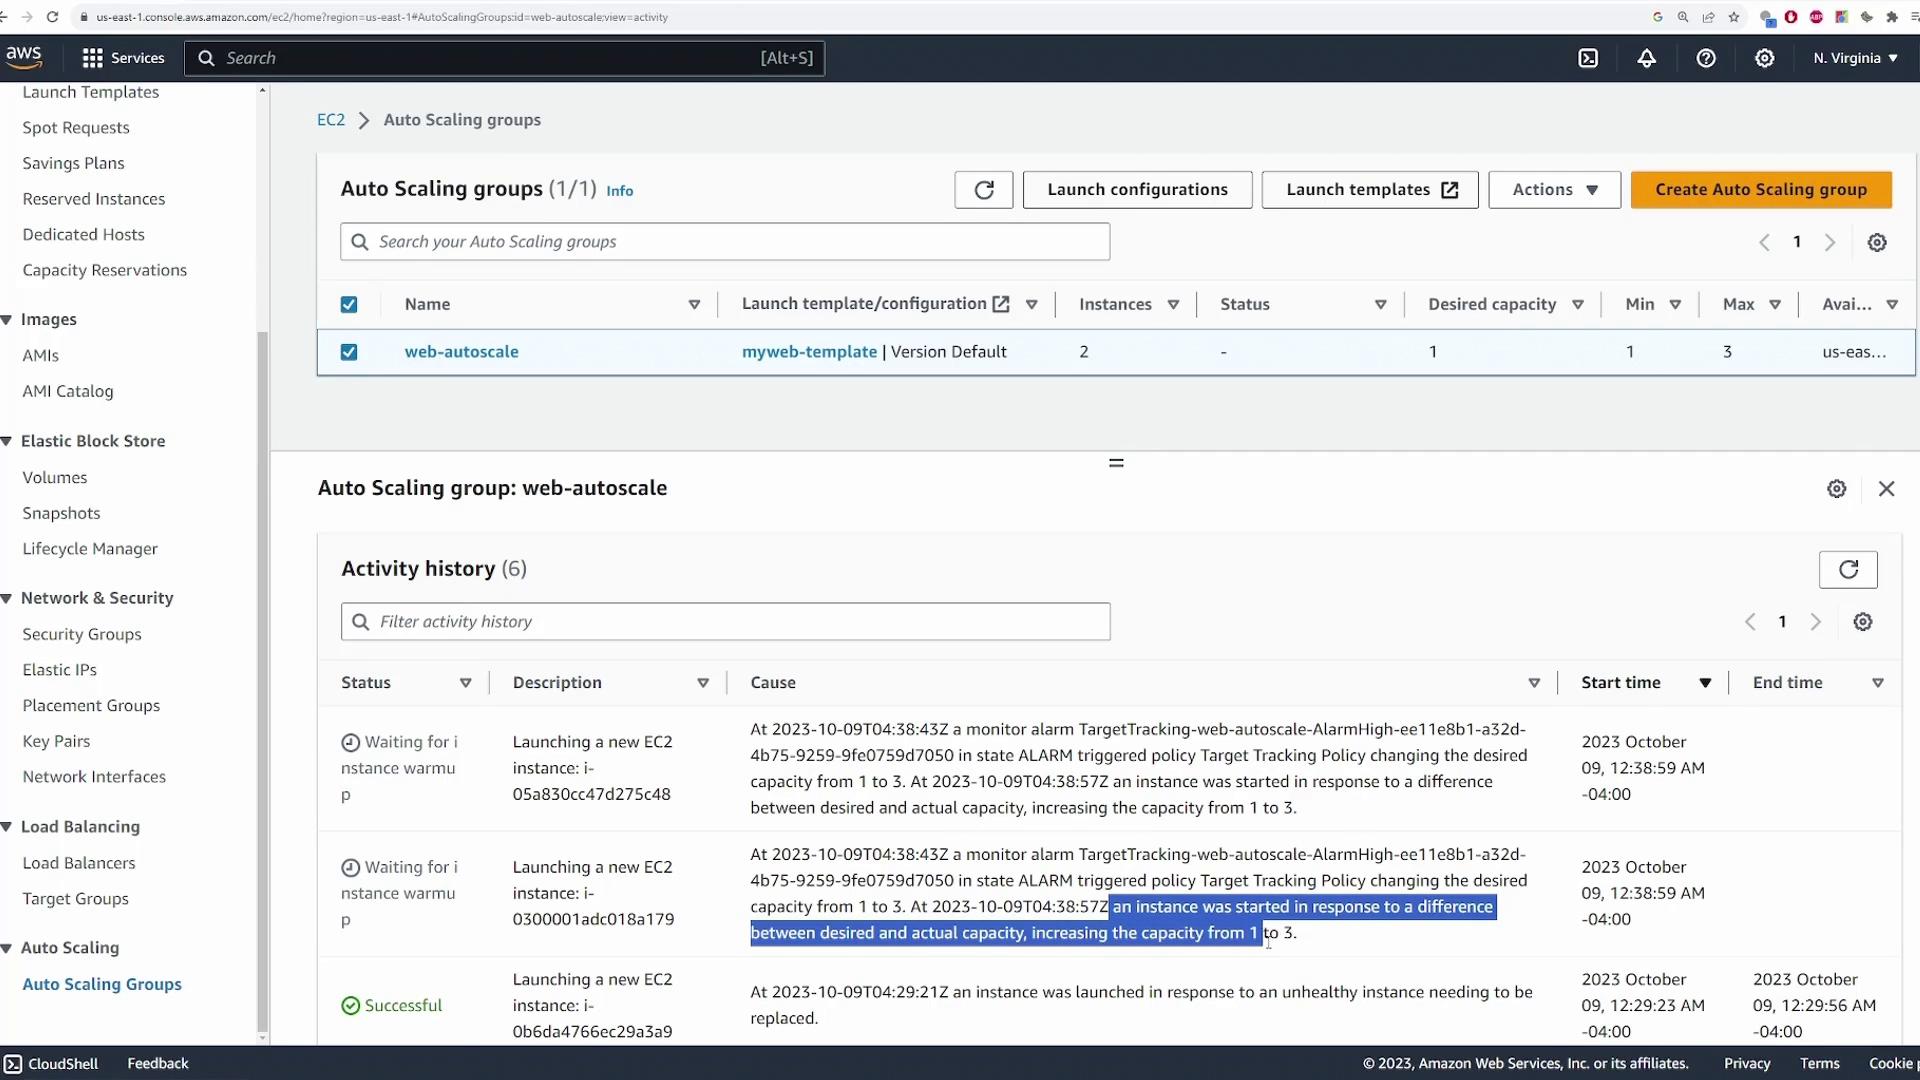Screen dimensions: 1920x1080
Task: Uncheck the web-autoscale row checkbox
Action: click(349, 352)
